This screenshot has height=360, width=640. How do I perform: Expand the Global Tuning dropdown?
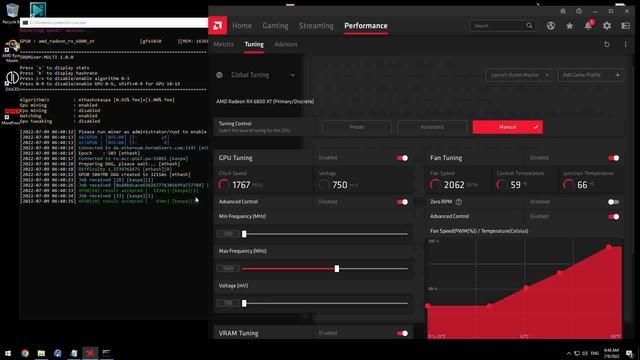pos(292,75)
